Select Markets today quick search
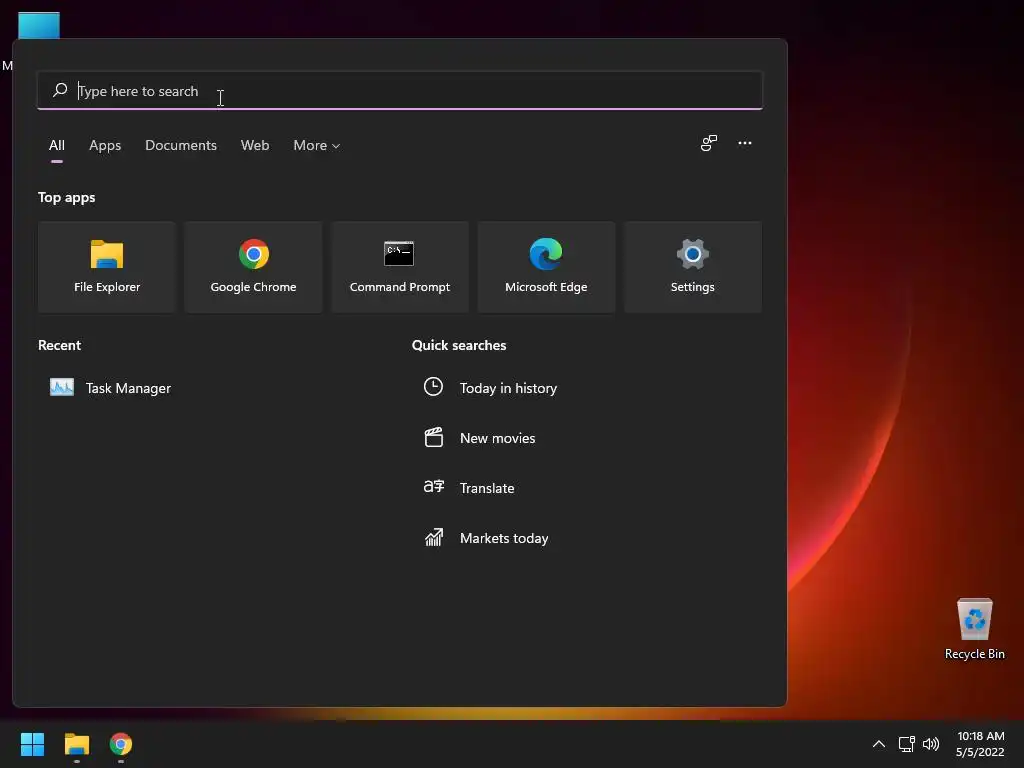 point(504,538)
